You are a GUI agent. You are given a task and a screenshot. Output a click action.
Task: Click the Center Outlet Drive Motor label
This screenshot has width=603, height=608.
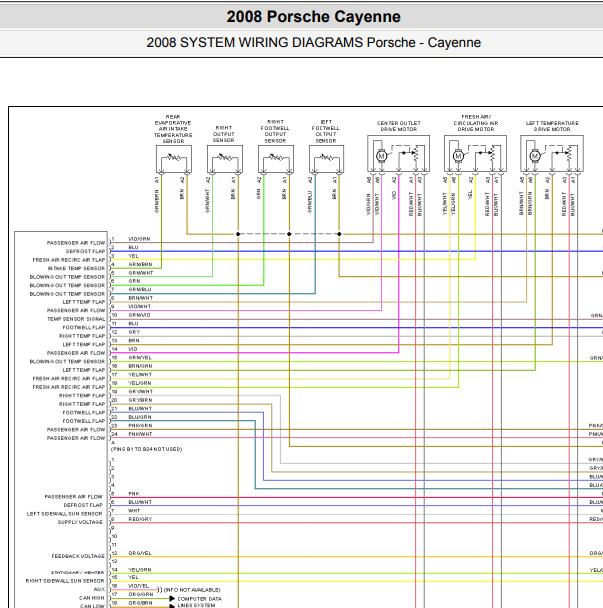tap(399, 126)
